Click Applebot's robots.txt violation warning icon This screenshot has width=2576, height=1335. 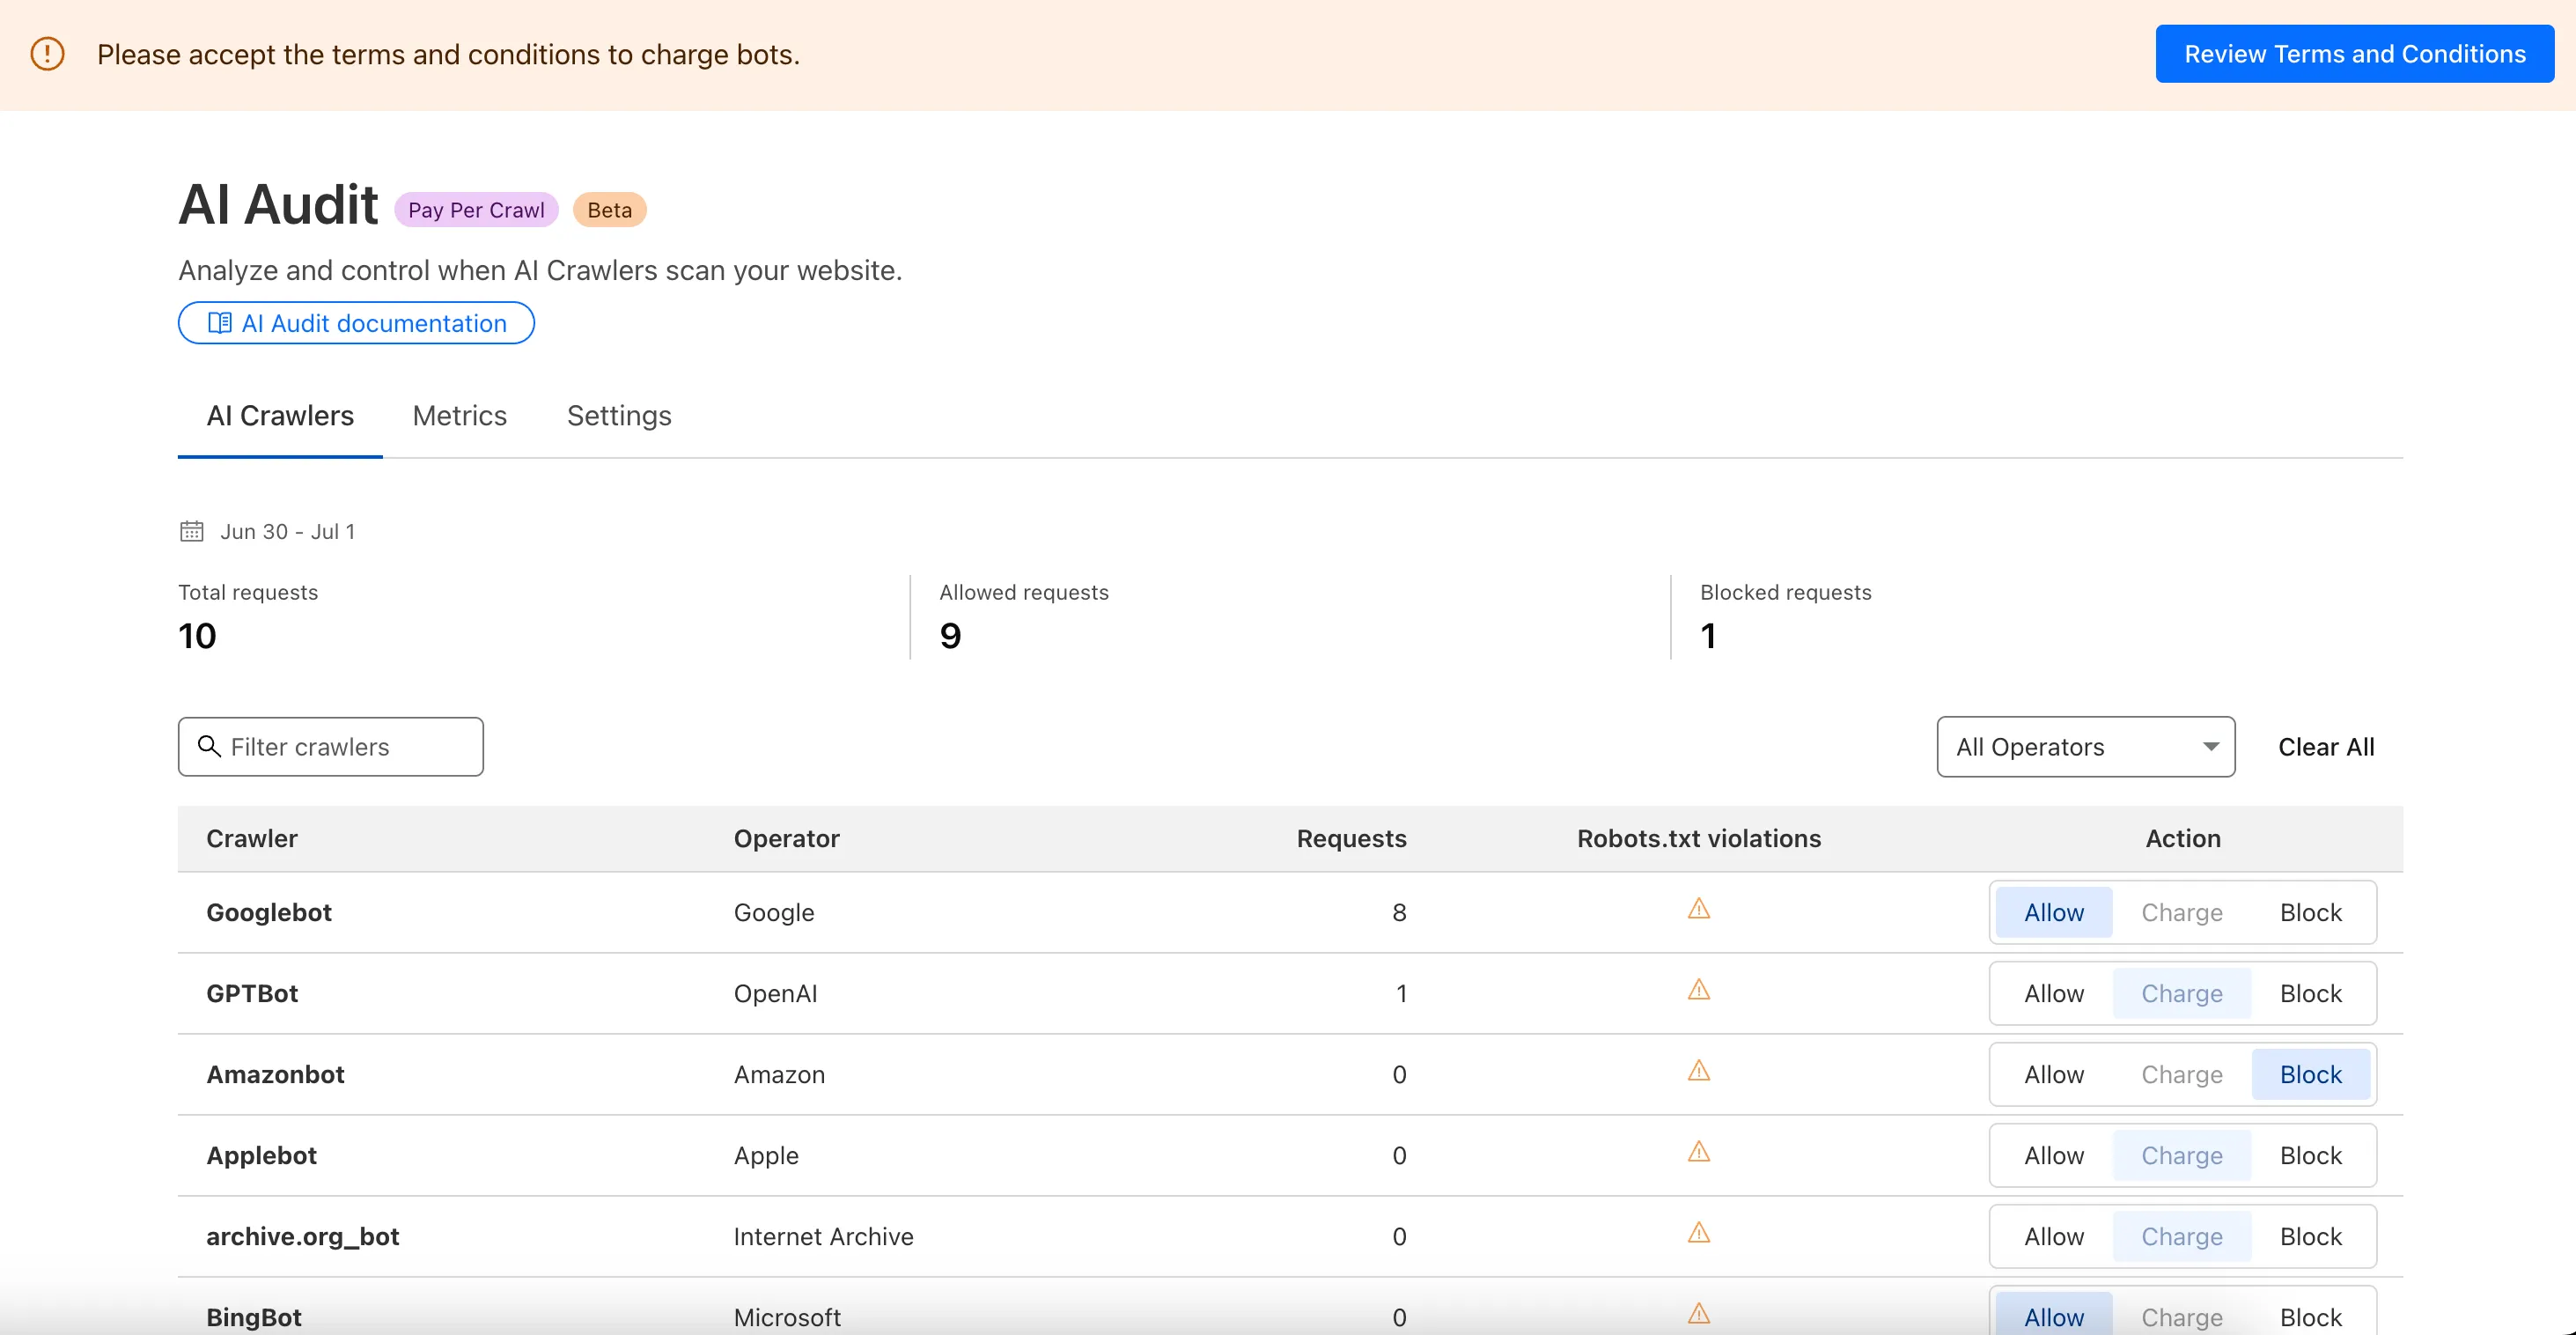click(x=1698, y=1152)
